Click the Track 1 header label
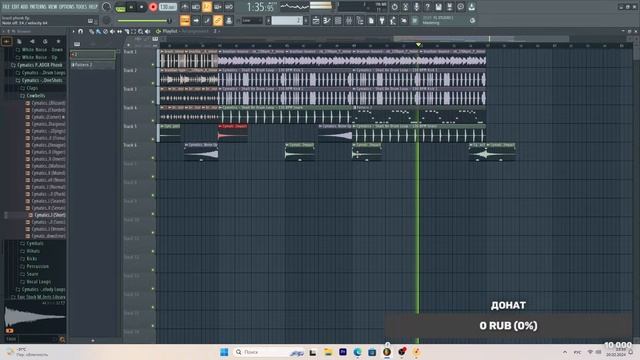 coord(130,52)
